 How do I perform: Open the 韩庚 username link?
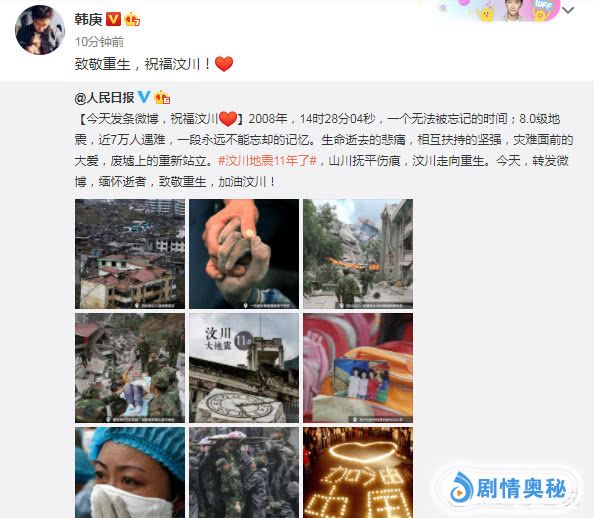point(88,19)
